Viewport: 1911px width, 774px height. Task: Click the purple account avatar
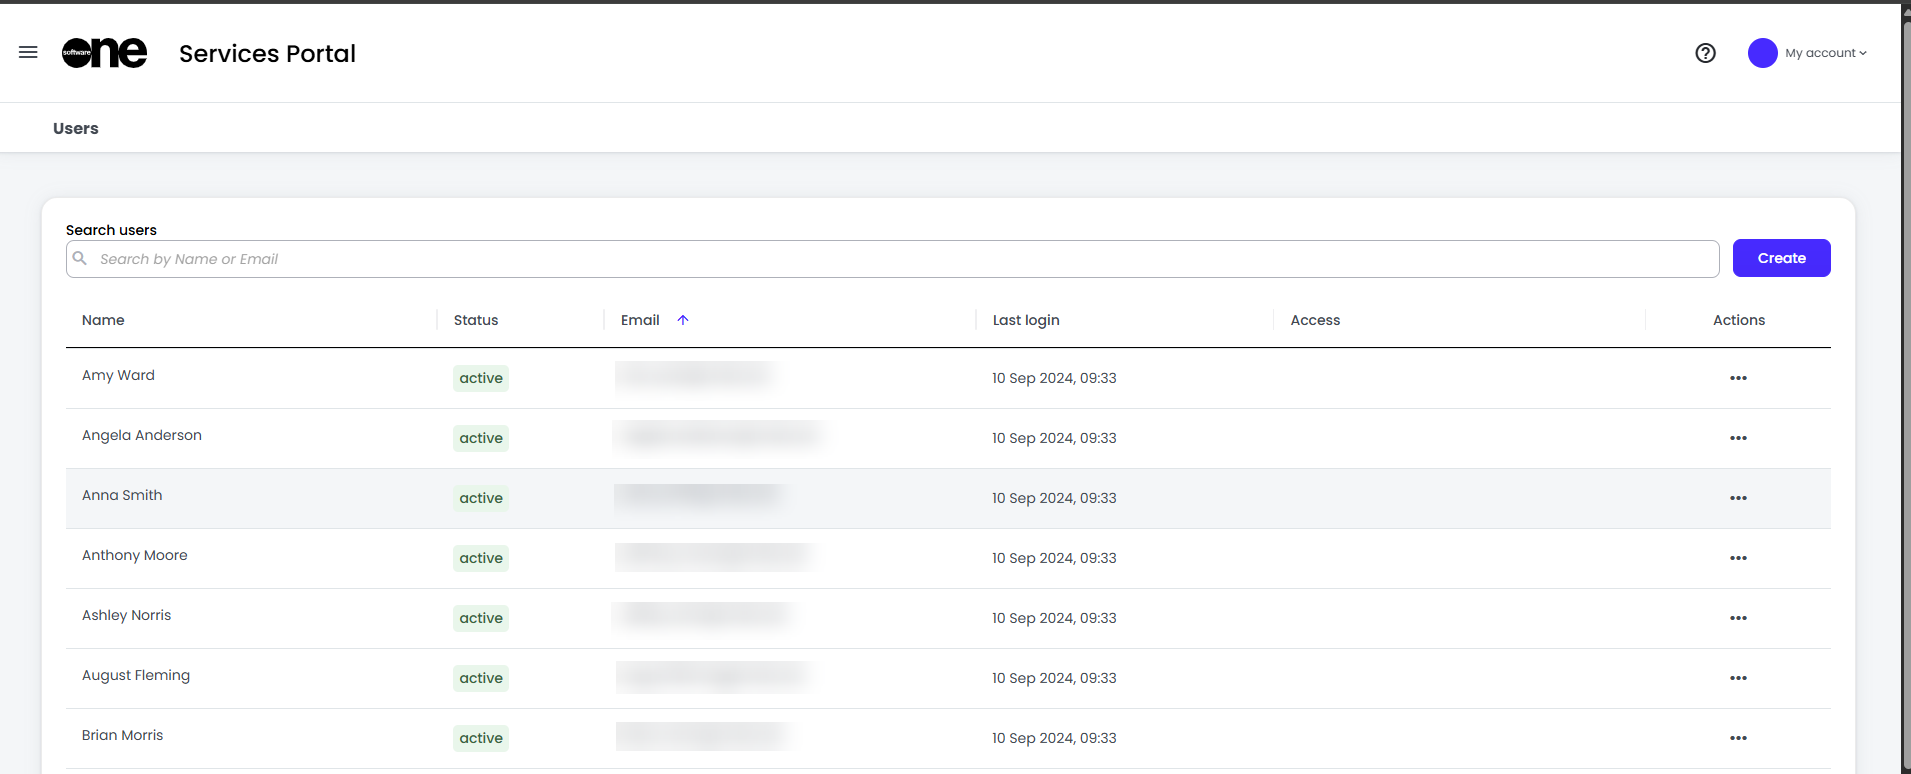click(1762, 53)
